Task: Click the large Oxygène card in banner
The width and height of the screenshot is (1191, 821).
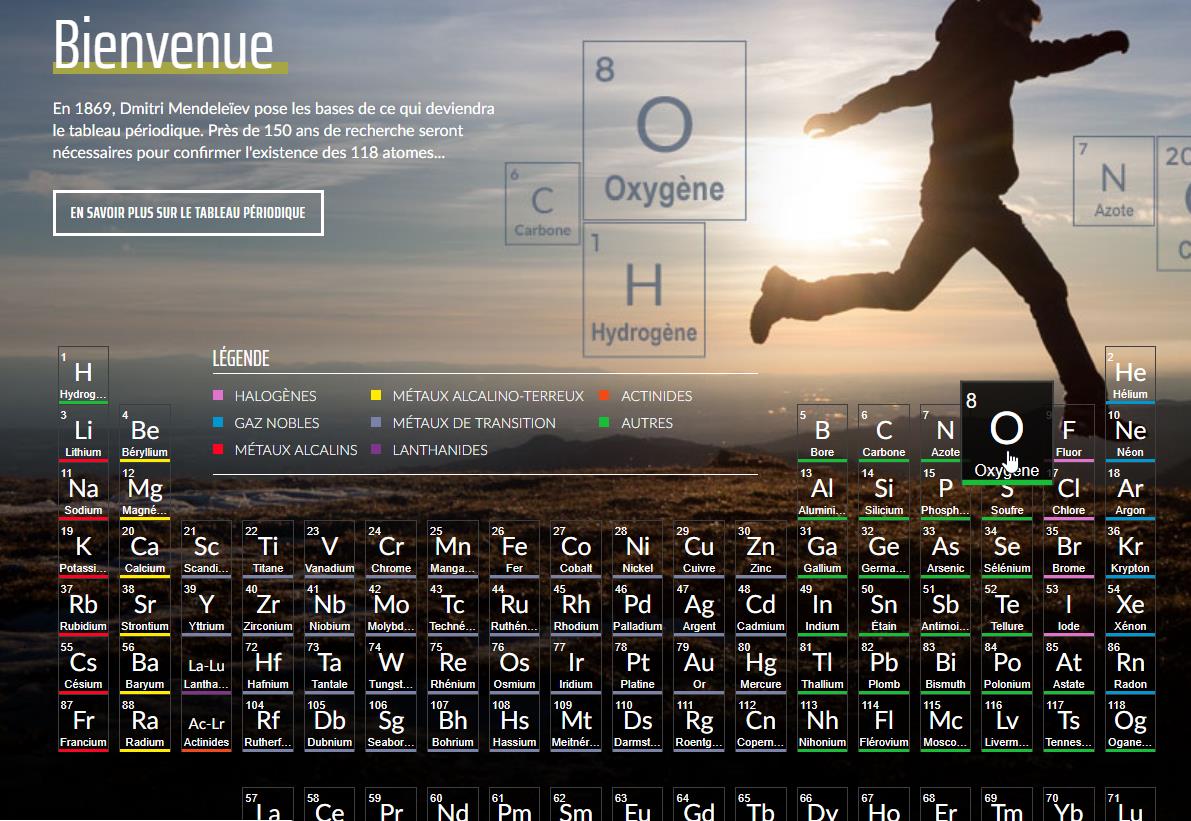Action: click(x=664, y=131)
